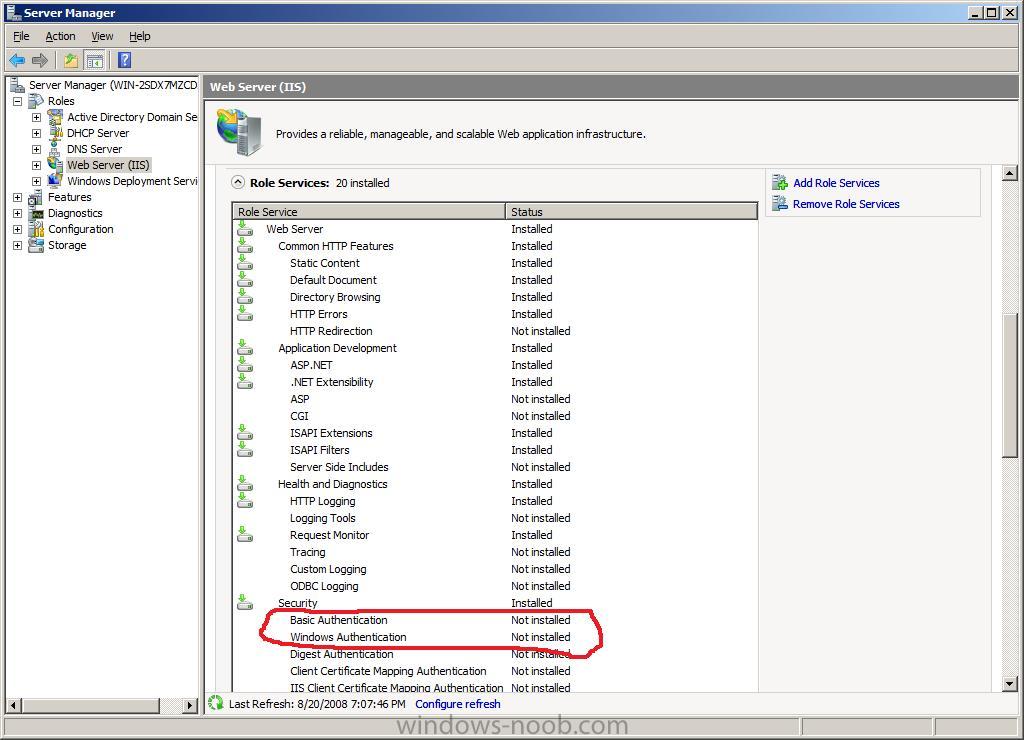Expand Active Directory Domain Services node
Image resolution: width=1024 pixels, height=740 pixels.
pos(37,118)
